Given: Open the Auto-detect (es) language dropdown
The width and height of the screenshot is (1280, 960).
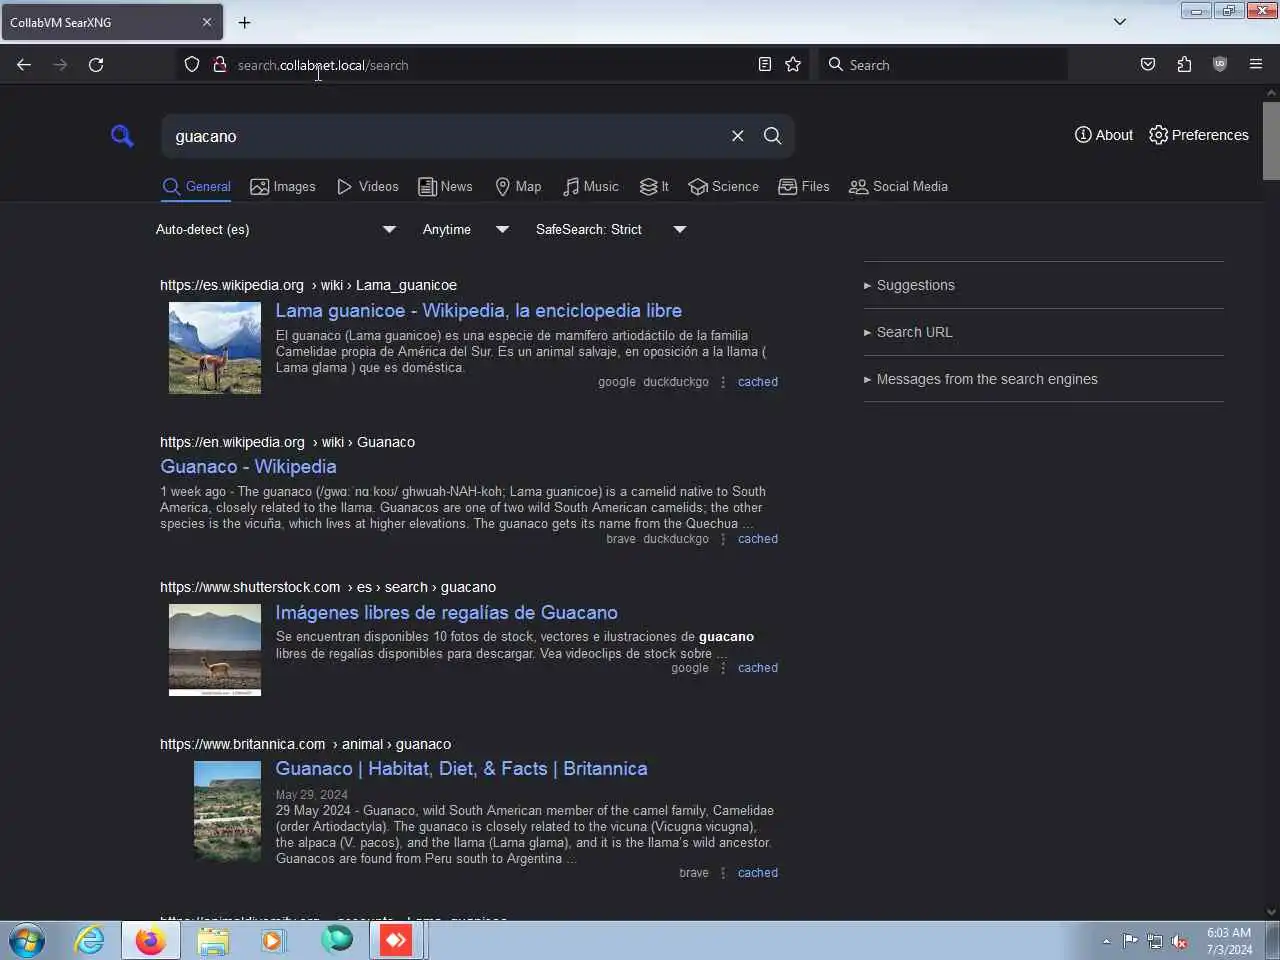Looking at the screenshot, I should point(276,229).
